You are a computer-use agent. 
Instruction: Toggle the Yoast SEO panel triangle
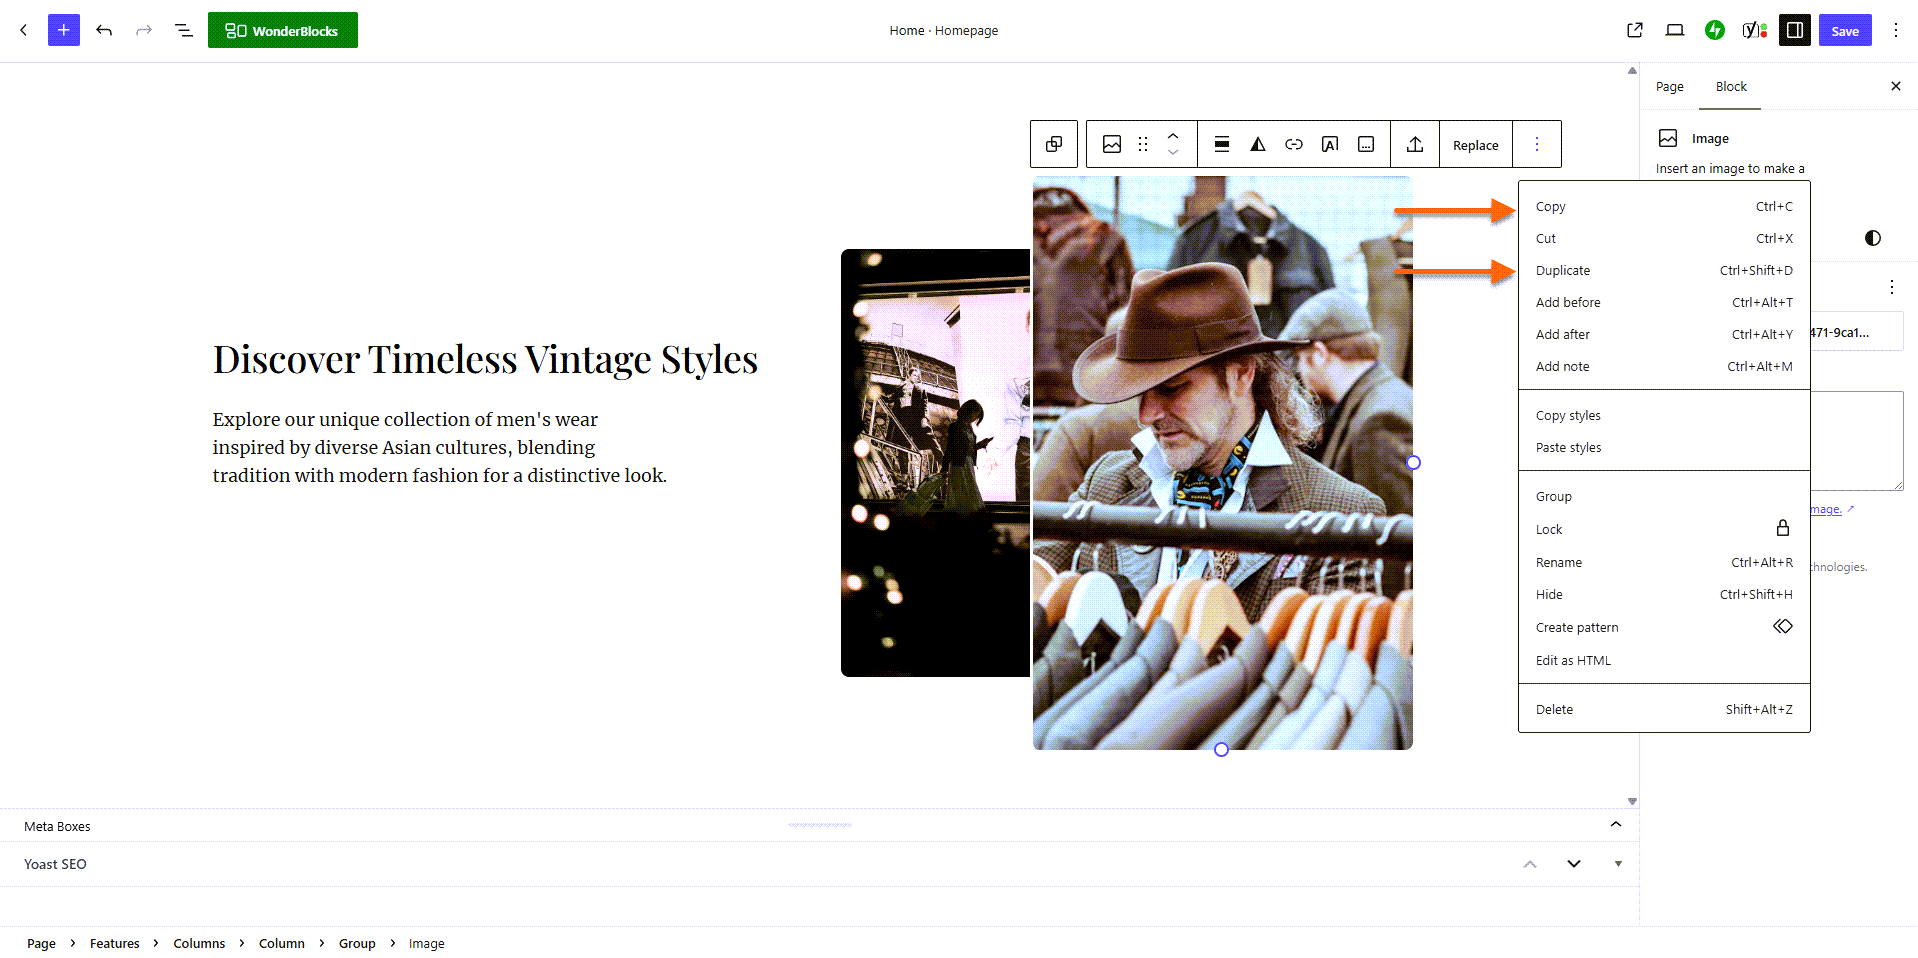(x=1618, y=864)
